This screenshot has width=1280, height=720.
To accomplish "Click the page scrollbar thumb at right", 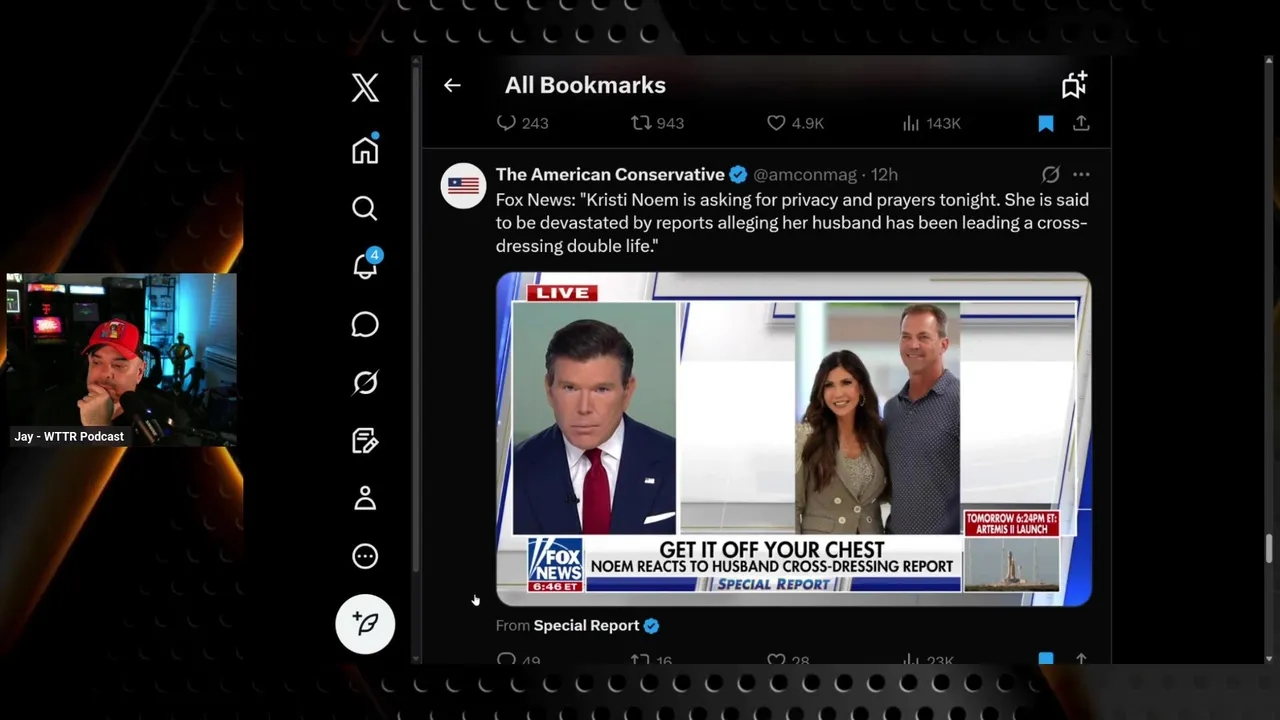I will pyautogui.click(x=1270, y=549).
